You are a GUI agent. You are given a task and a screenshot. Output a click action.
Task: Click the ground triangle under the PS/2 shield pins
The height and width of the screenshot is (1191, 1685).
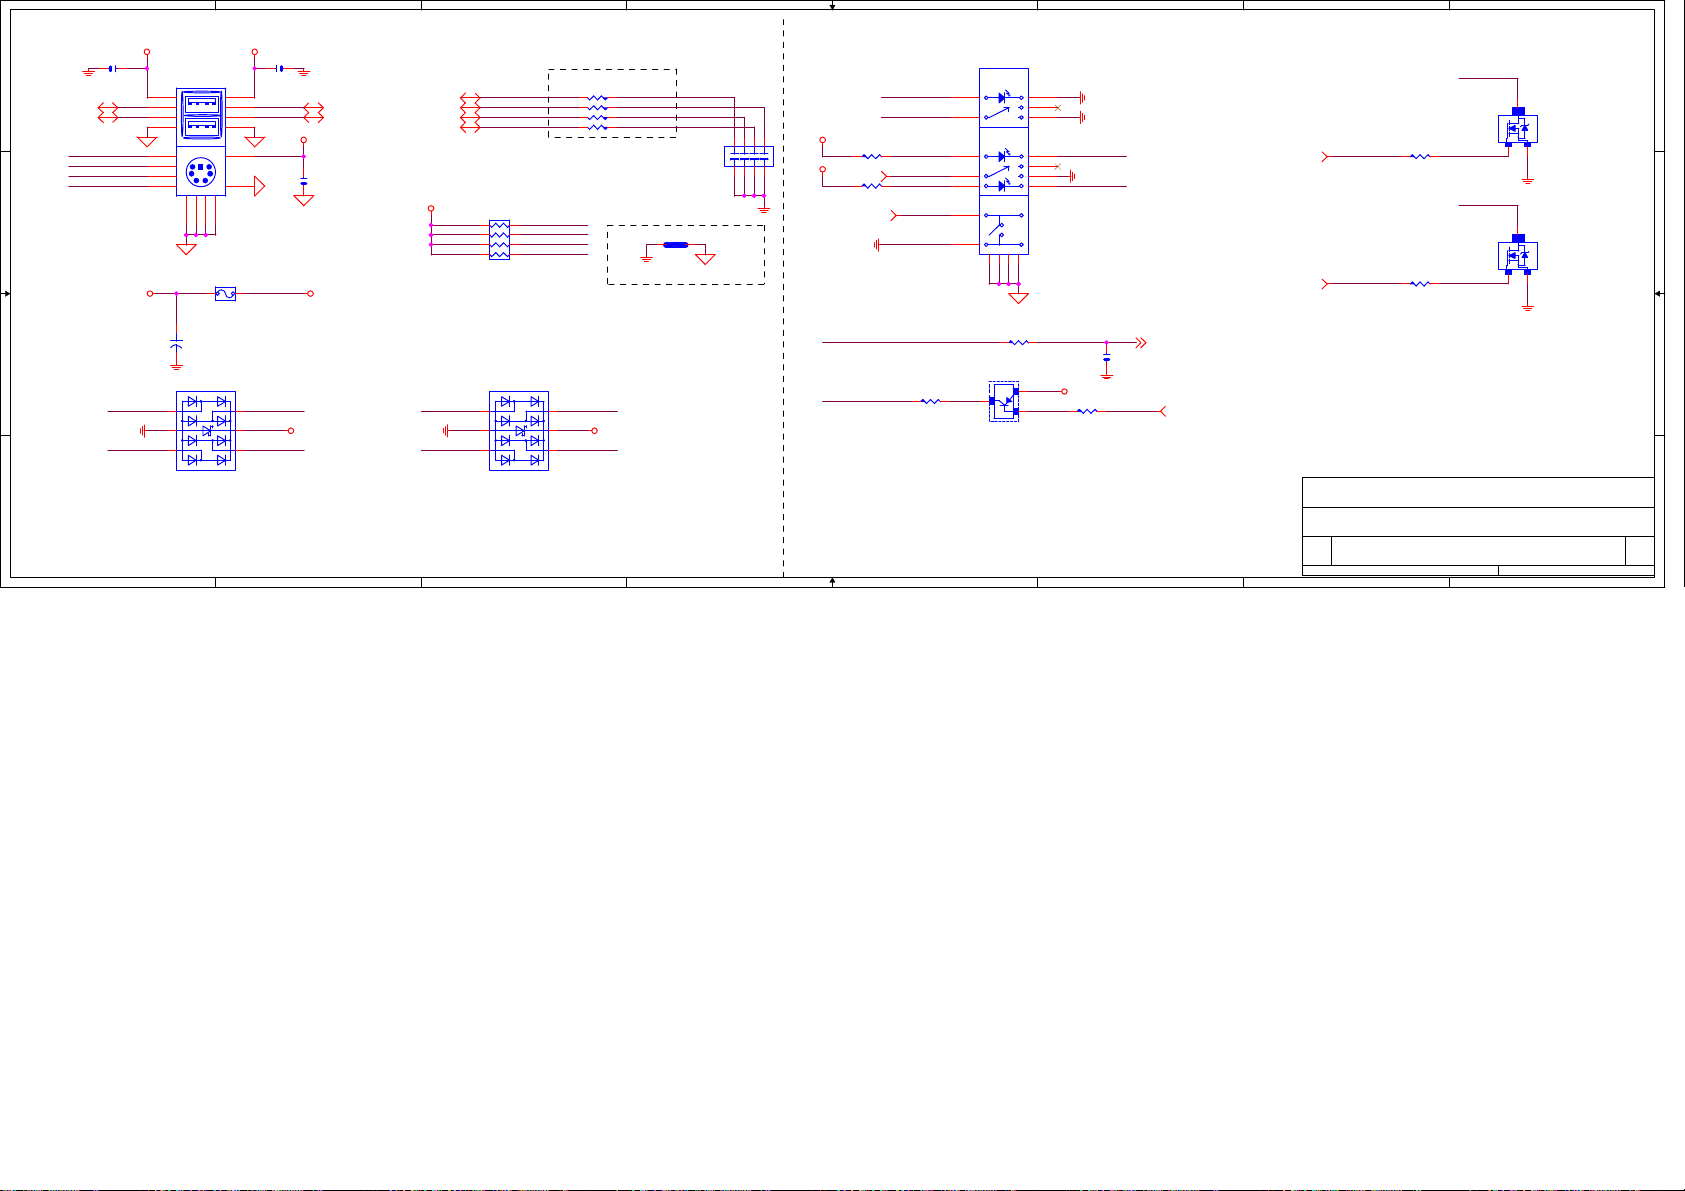[186, 249]
